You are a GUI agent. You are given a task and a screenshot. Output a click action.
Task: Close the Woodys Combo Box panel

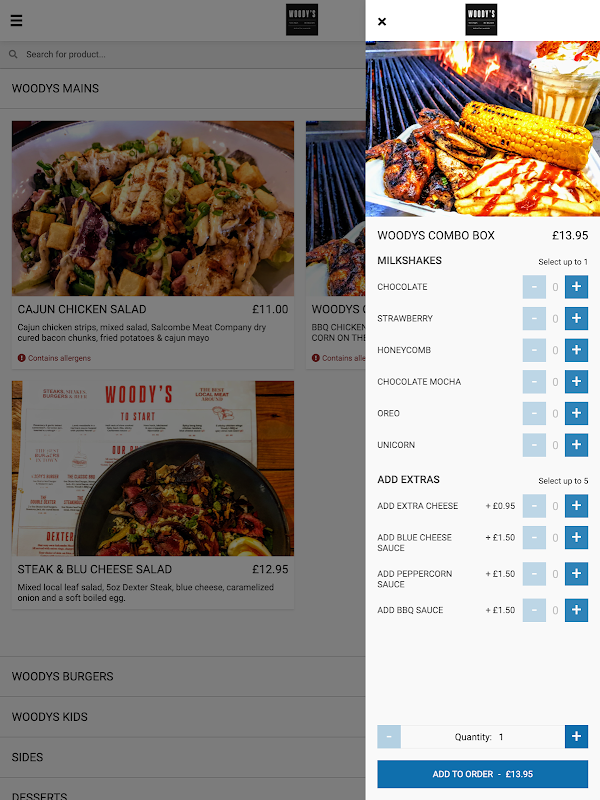tap(382, 21)
